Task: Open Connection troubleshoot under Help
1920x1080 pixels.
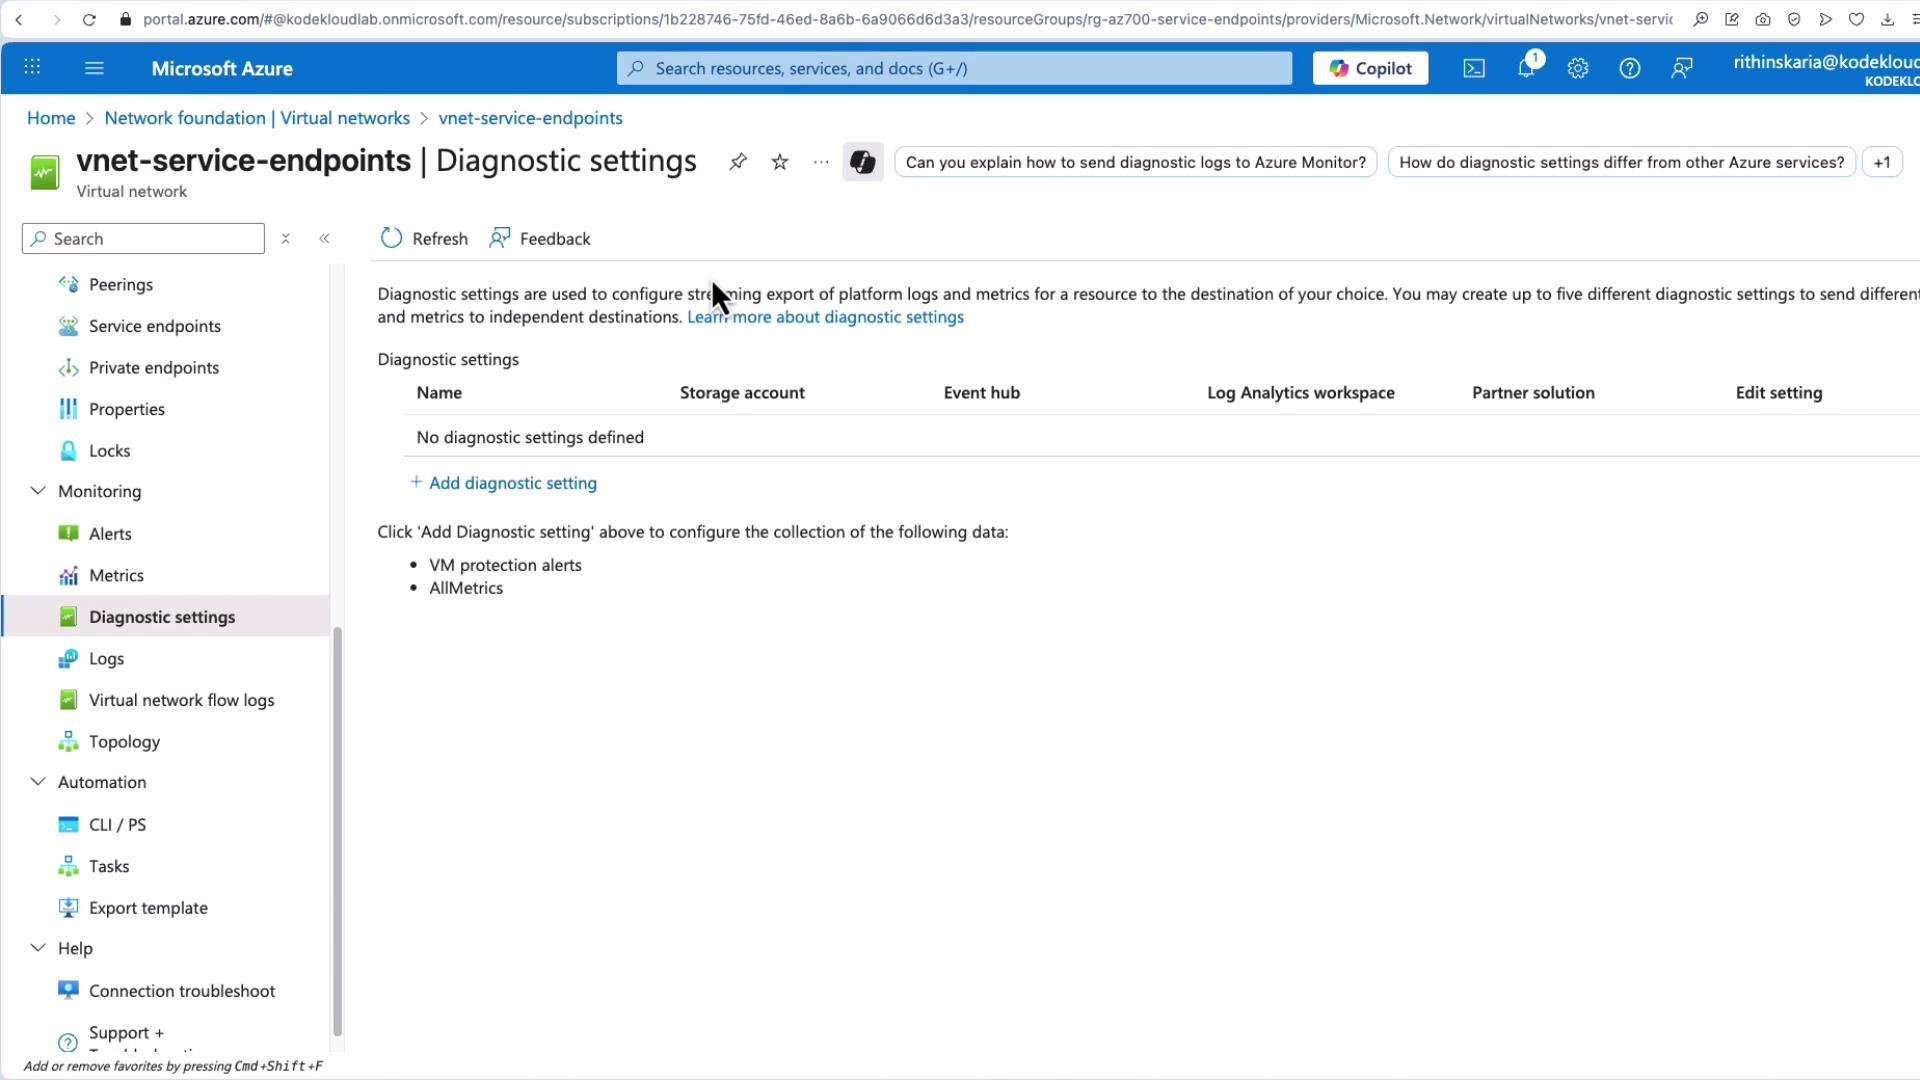Action: pyautogui.click(x=182, y=991)
